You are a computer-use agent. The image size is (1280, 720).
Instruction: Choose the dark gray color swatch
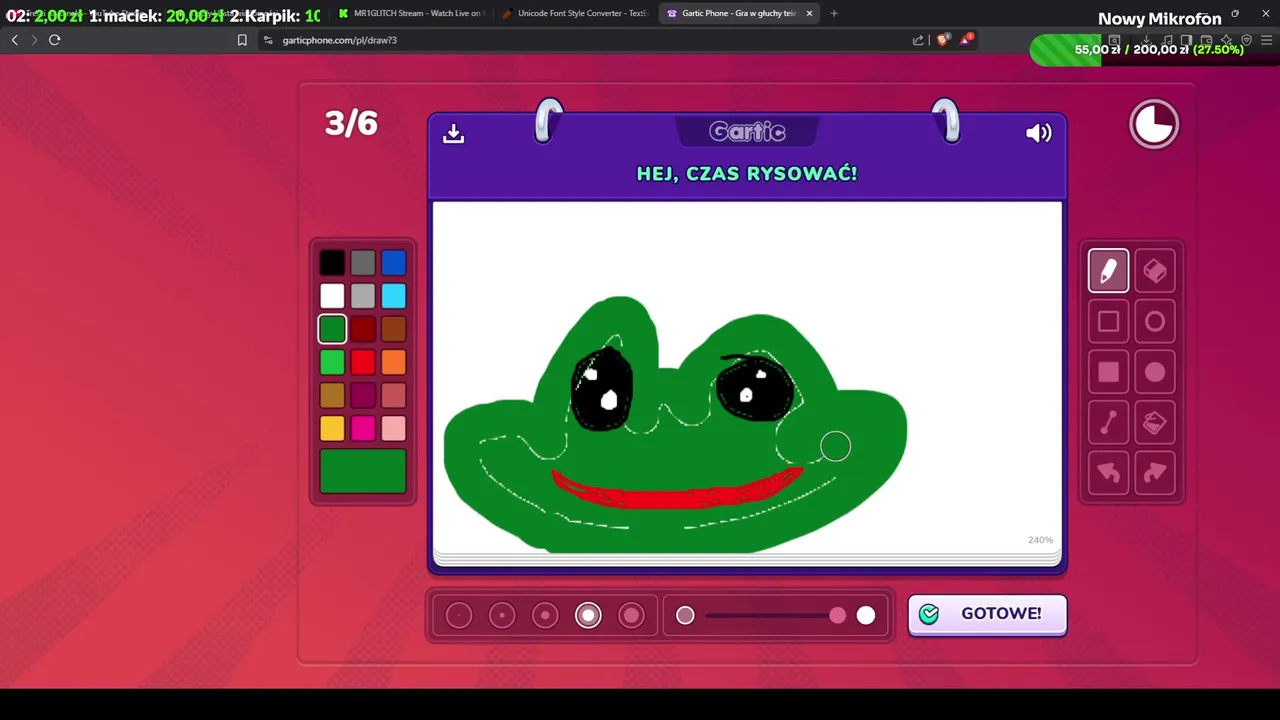[363, 263]
